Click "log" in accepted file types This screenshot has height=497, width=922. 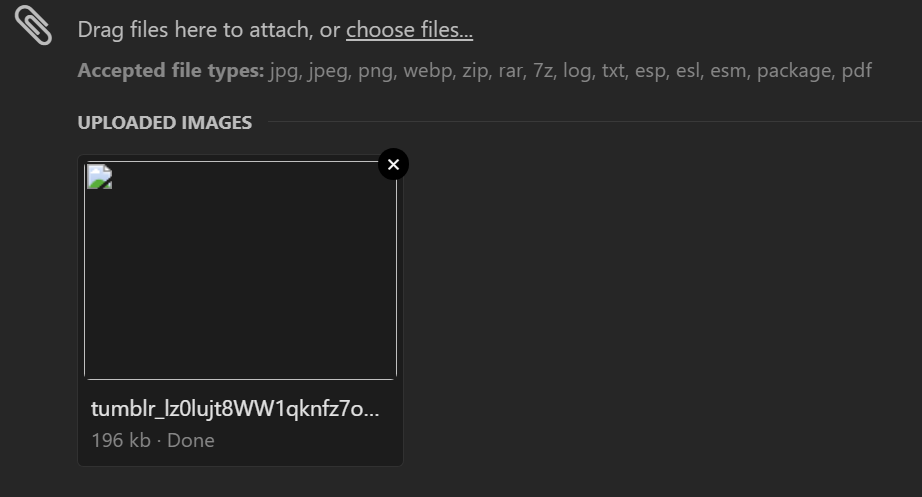click(x=577, y=71)
